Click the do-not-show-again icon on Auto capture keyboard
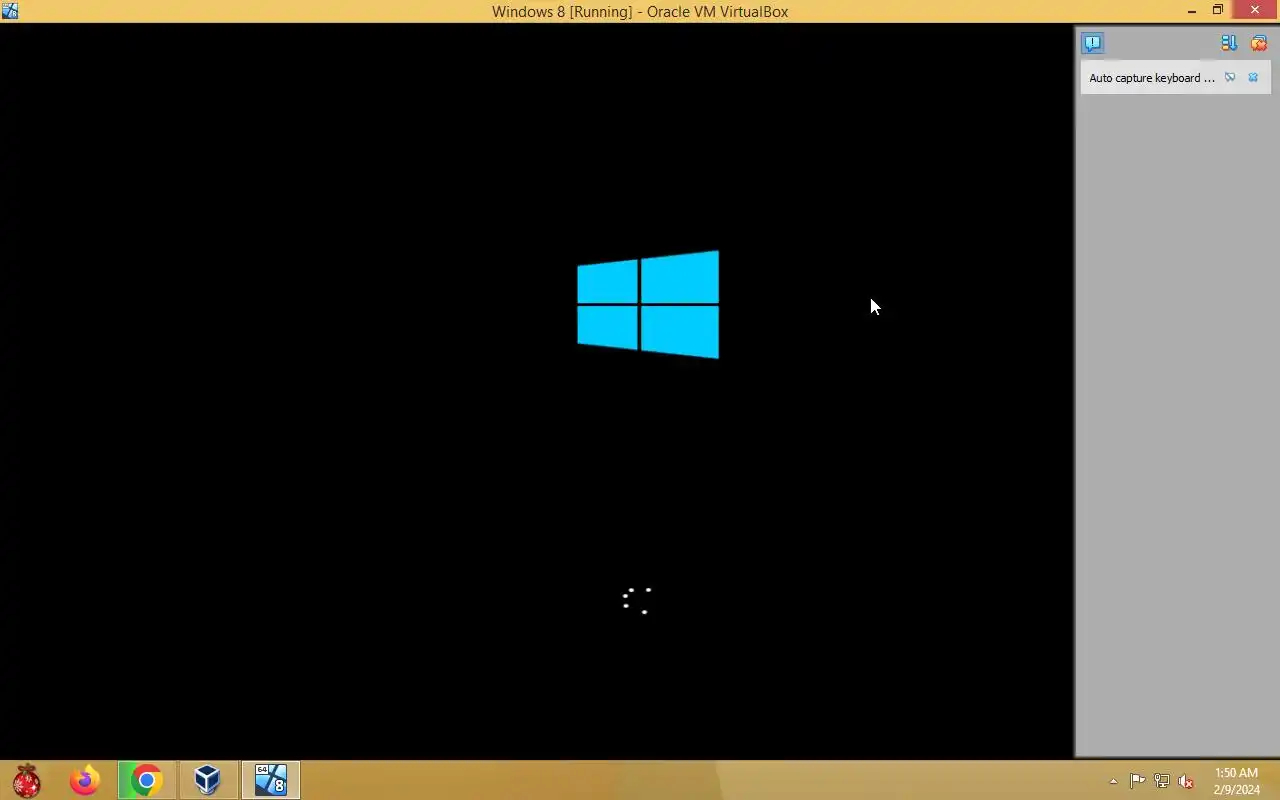Screen dimensions: 1280x800 pyautogui.click(x=1230, y=77)
